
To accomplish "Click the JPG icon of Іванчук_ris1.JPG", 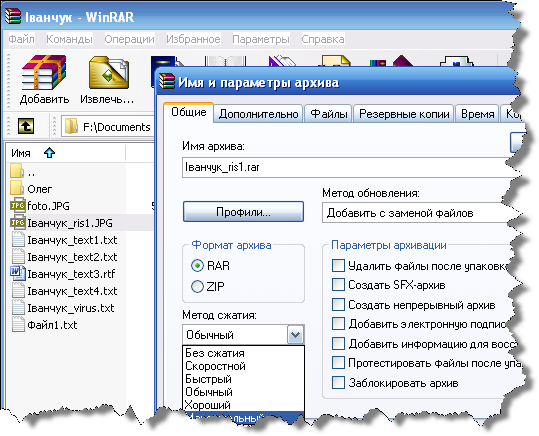I will [x=18, y=222].
